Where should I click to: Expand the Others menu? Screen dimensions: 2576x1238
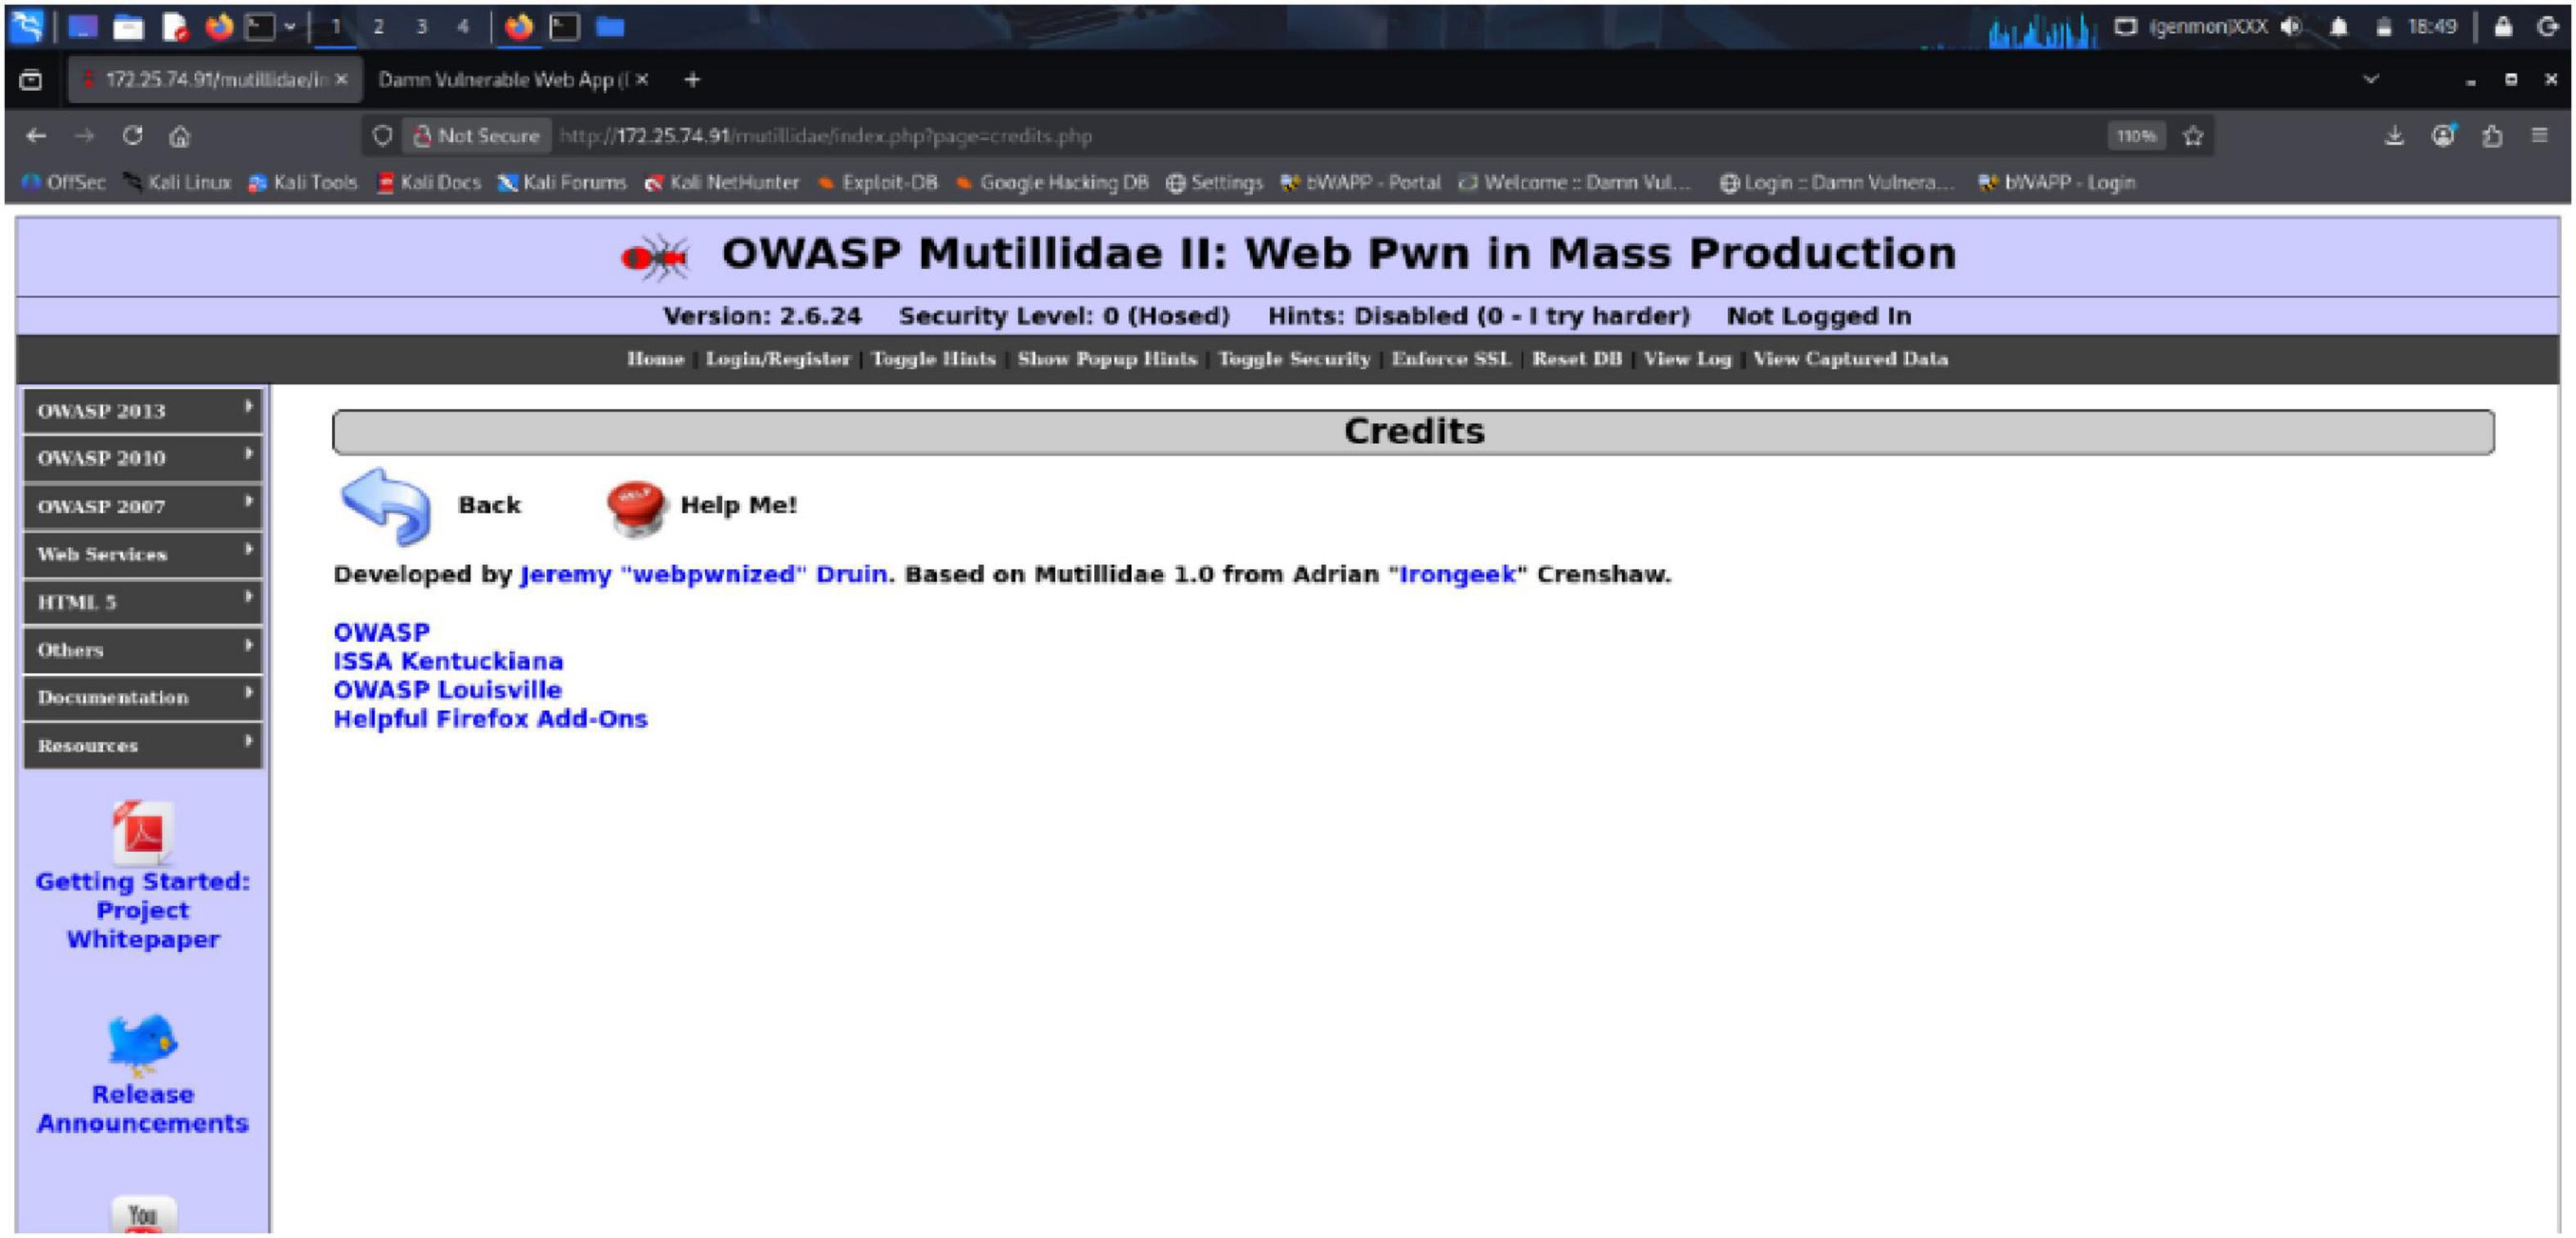pyautogui.click(x=143, y=650)
